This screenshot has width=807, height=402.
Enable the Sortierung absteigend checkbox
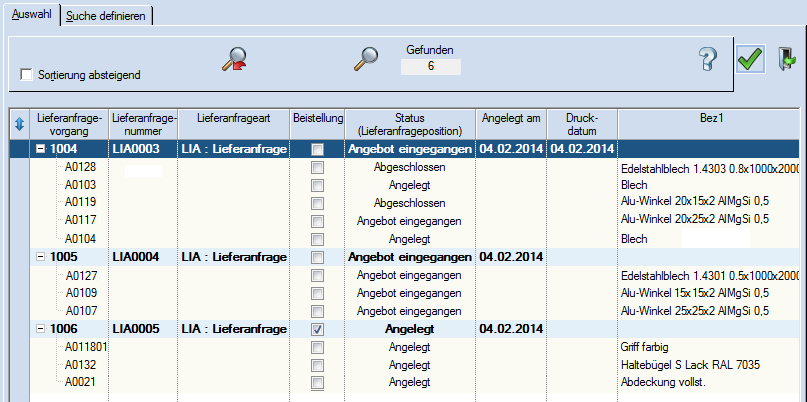click(x=27, y=75)
